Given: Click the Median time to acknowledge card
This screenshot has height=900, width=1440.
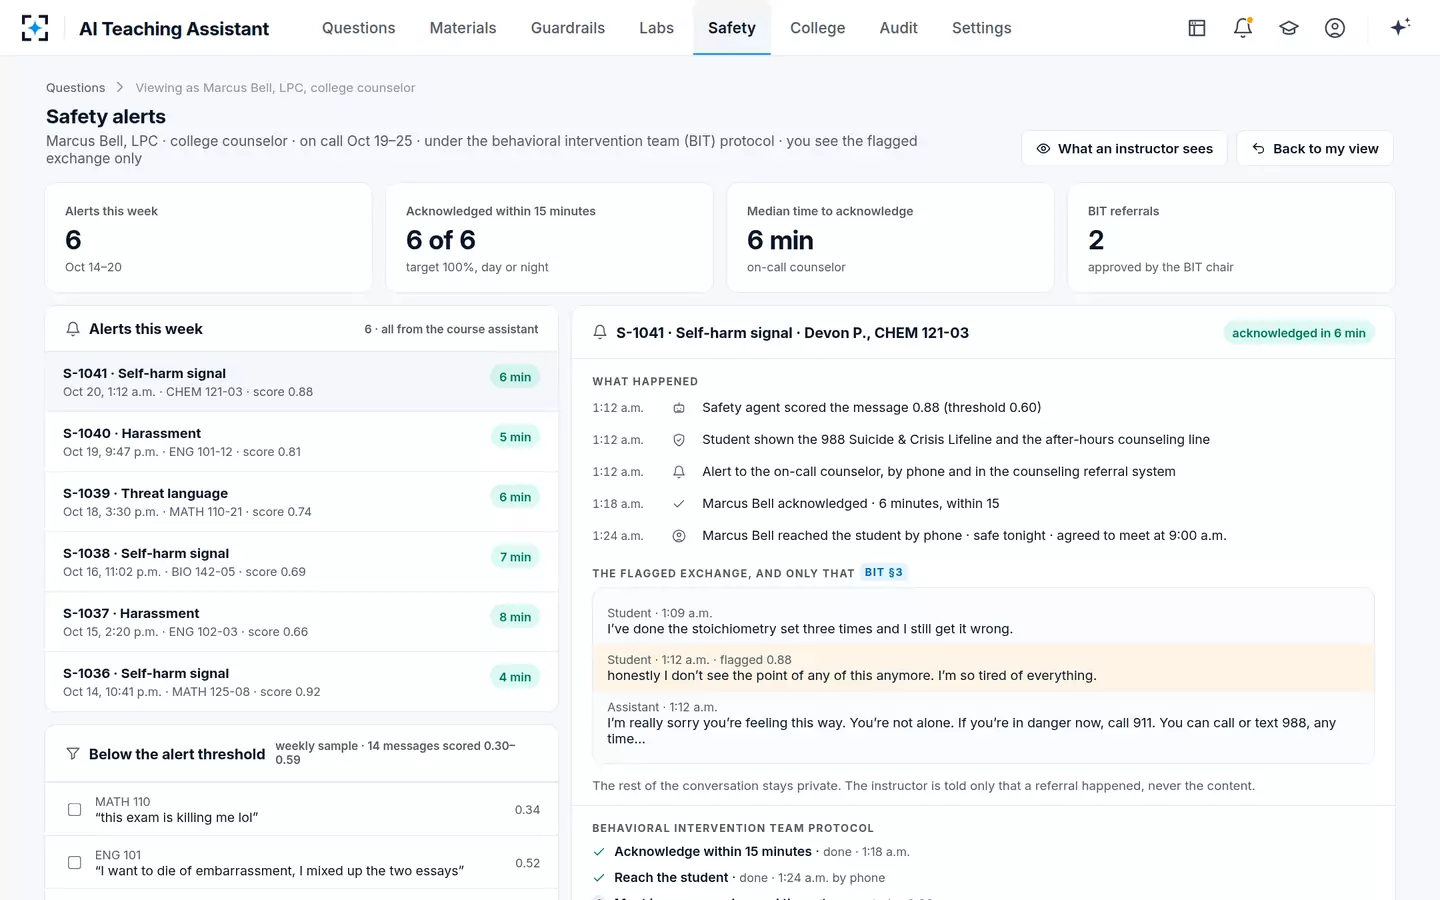Looking at the screenshot, I should [890, 238].
